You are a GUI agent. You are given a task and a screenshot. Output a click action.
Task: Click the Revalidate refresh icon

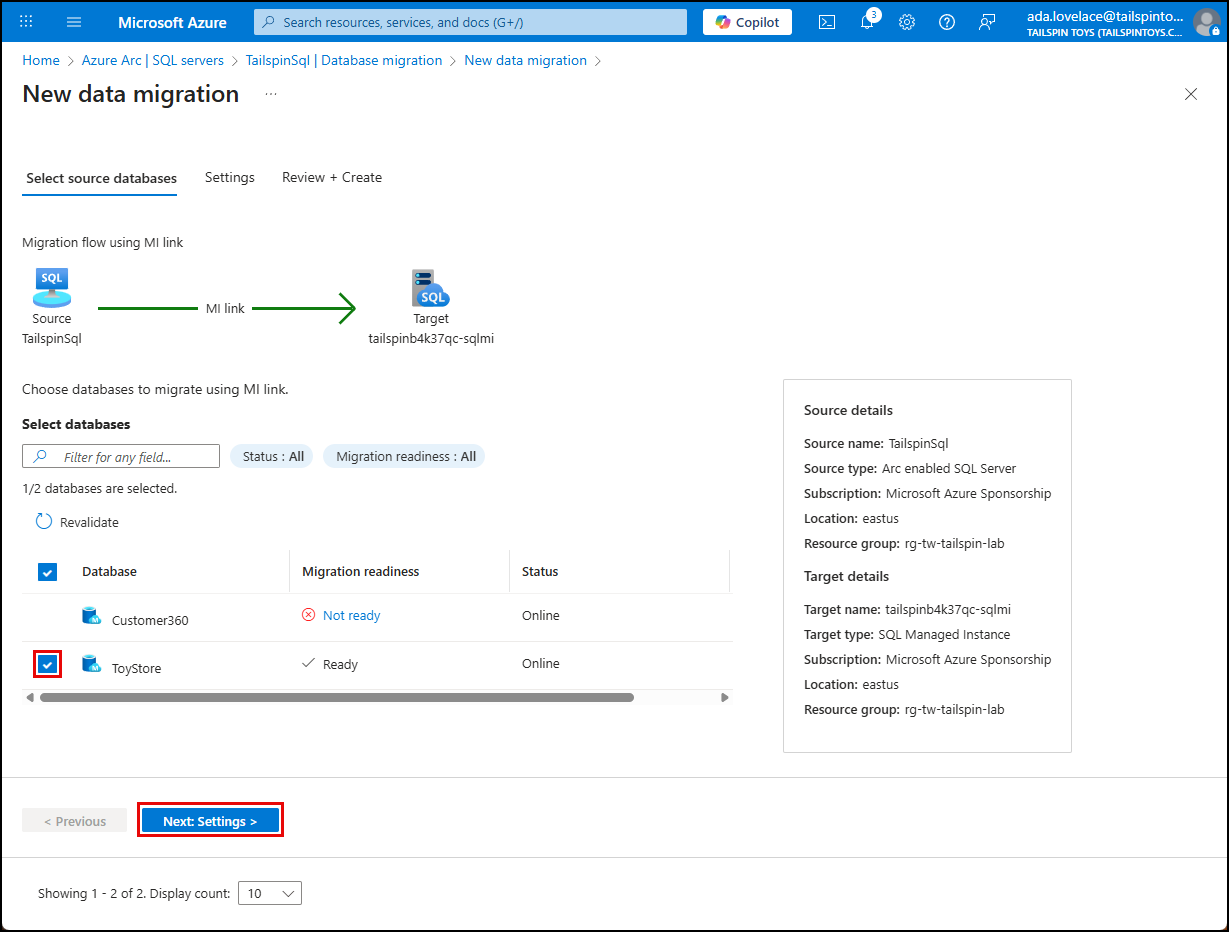pos(43,521)
